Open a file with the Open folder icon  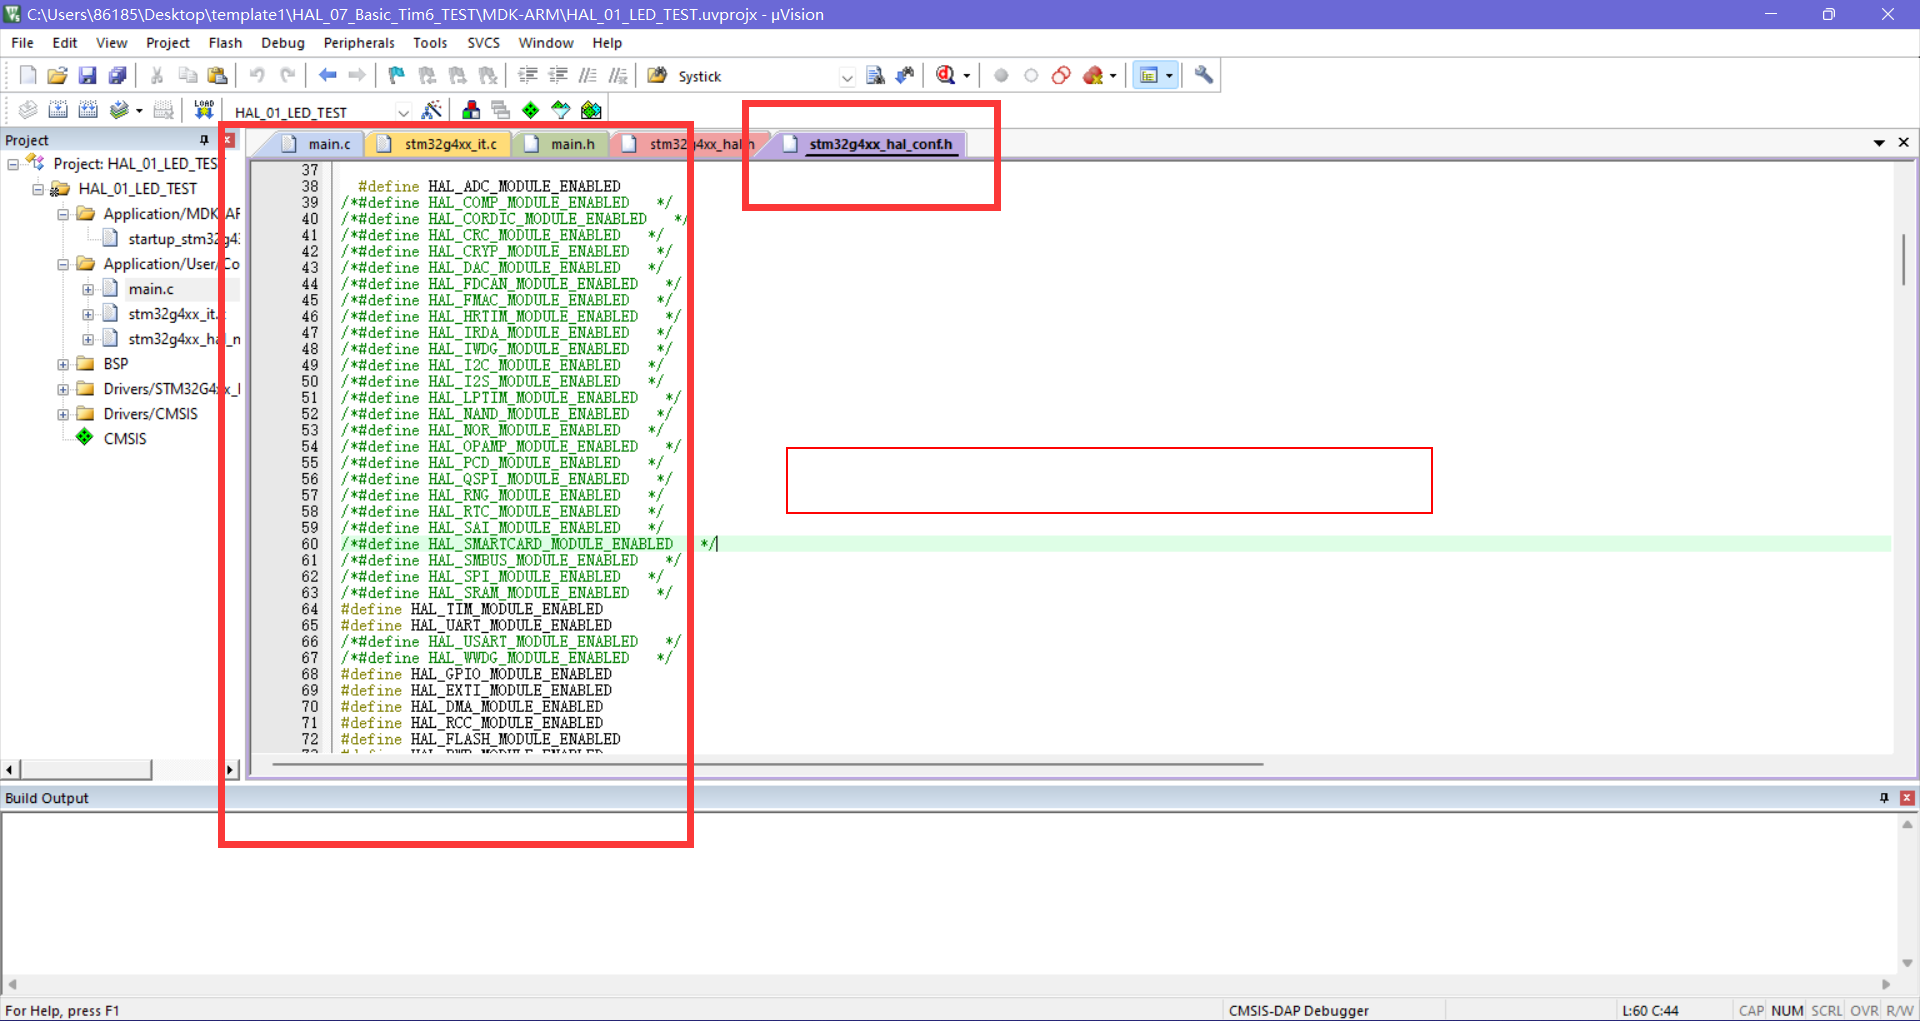pyautogui.click(x=58, y=75)
